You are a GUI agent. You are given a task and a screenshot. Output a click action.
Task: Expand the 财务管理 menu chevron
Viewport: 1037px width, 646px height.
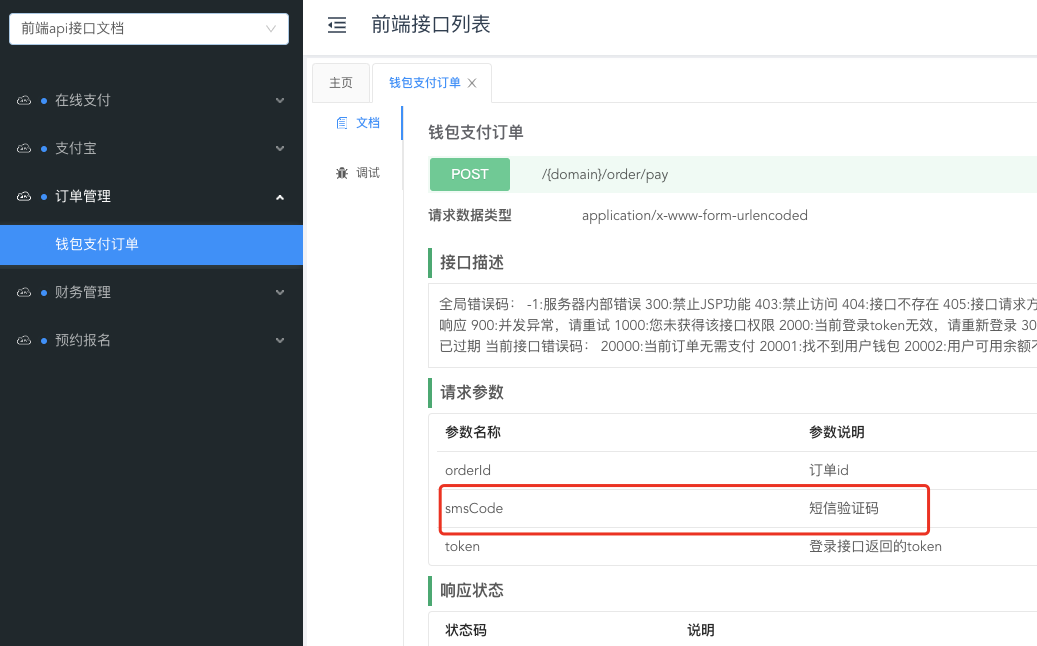[280, 292]
